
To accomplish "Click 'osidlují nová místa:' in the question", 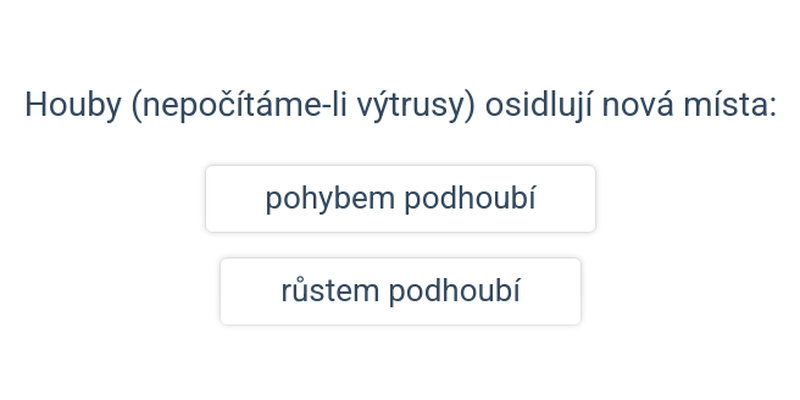I will (x=631, y=105).
